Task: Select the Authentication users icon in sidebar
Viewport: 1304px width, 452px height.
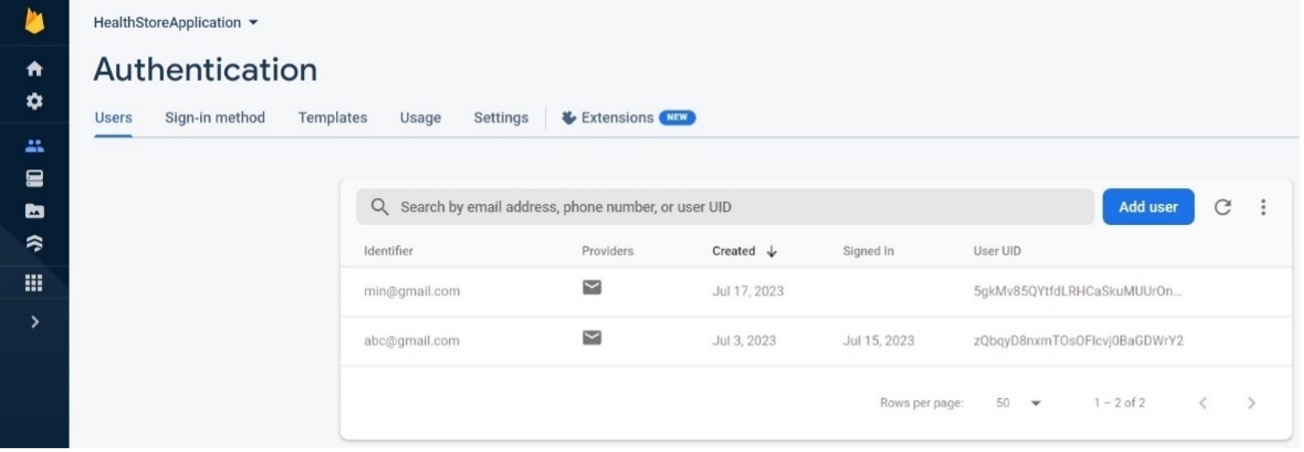Action: (x=34, y=146)
